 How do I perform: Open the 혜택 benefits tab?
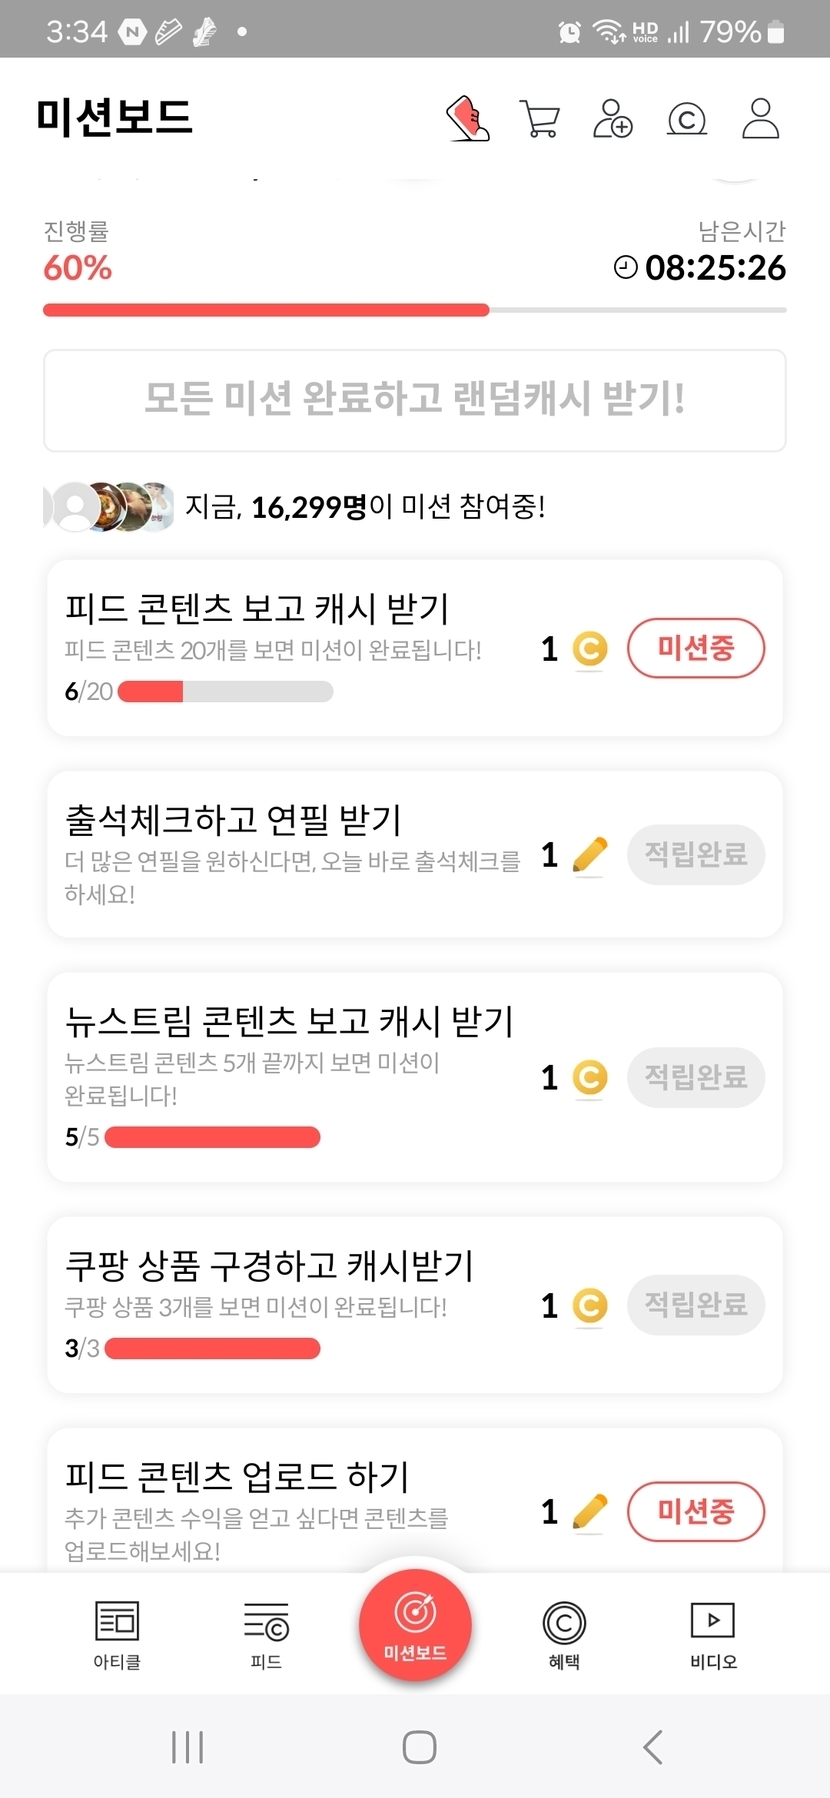(x=564, y=1633)
